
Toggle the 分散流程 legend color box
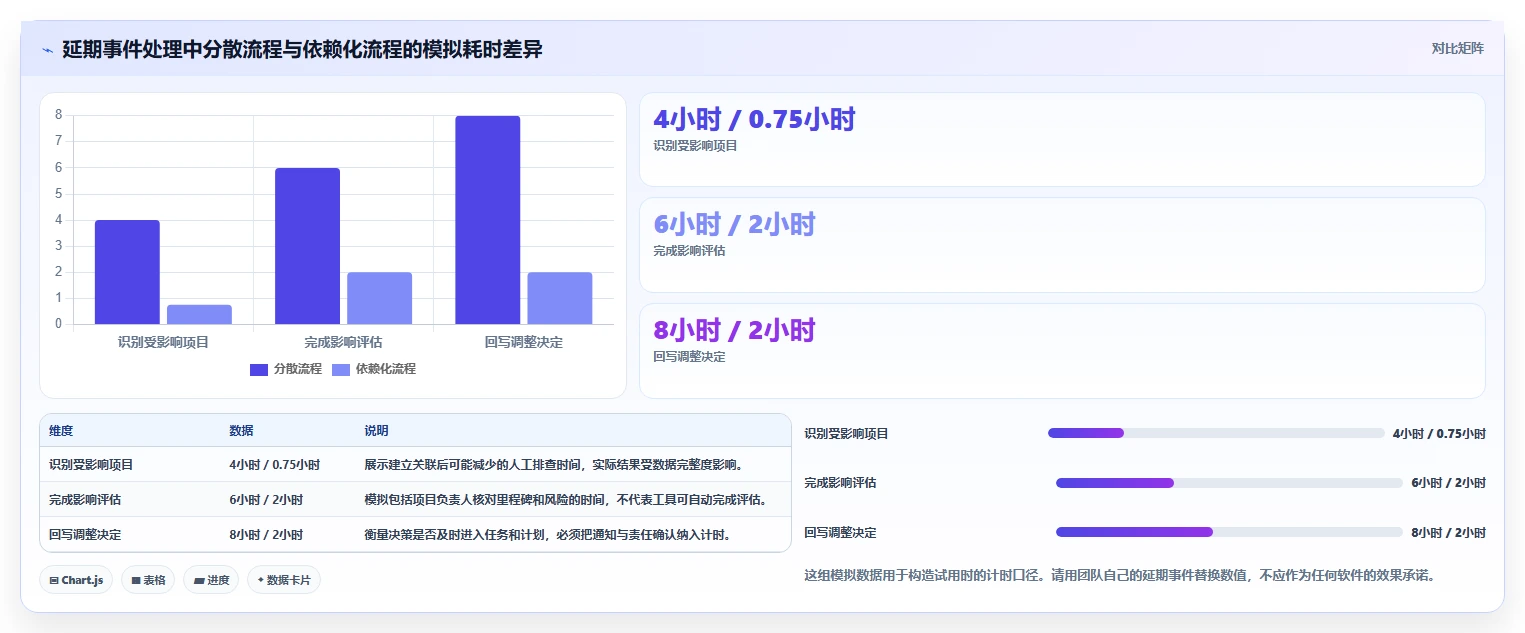click(259, 369)
